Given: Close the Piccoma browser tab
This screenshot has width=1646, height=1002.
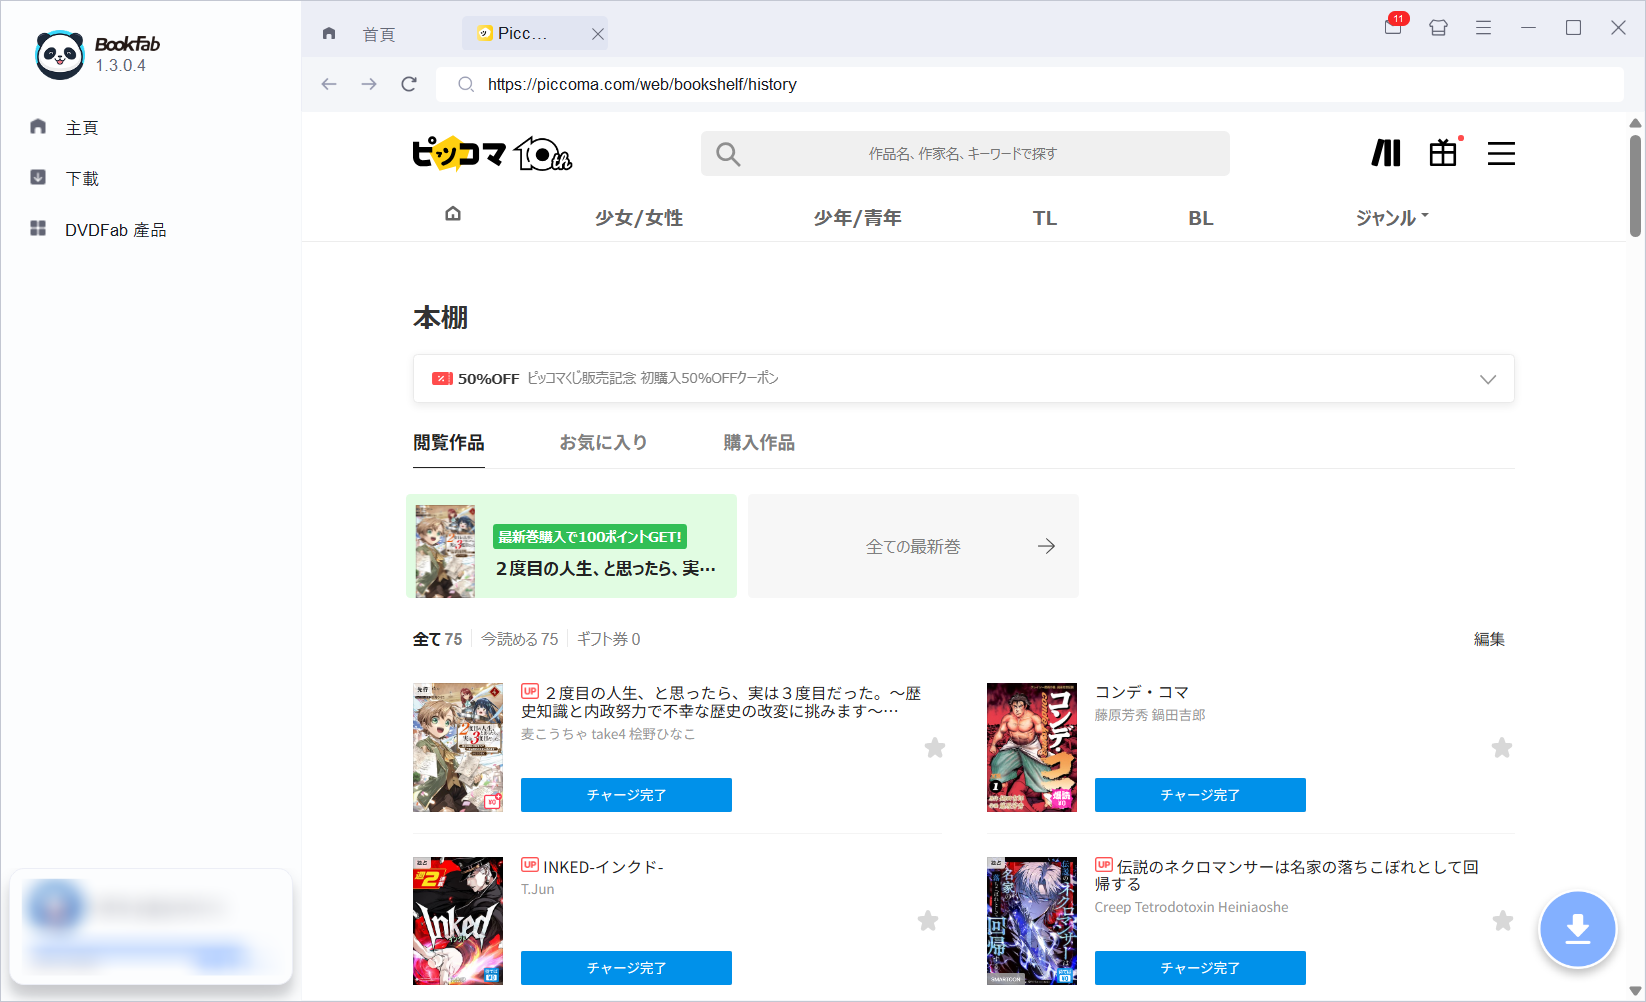Looking at the screenshot, I should pos(597,34).
